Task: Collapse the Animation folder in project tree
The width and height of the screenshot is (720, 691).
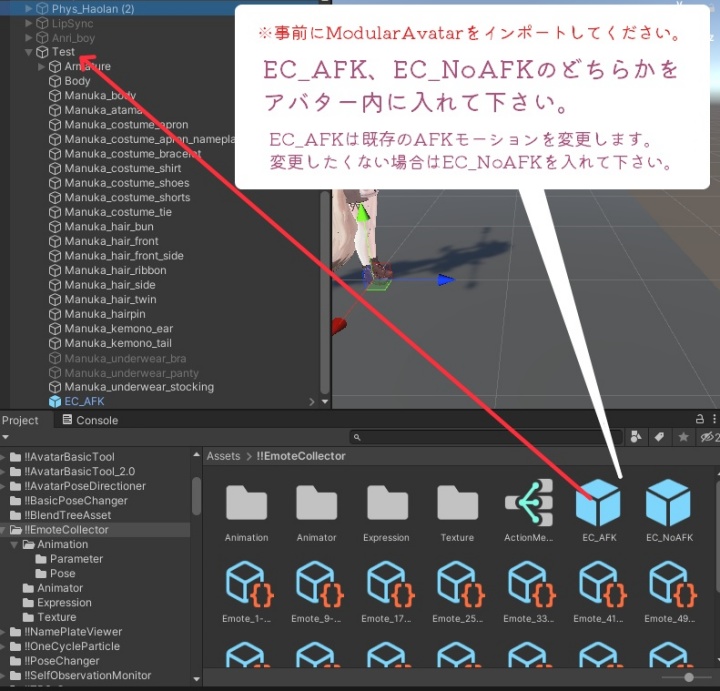Action: point(14,545)
